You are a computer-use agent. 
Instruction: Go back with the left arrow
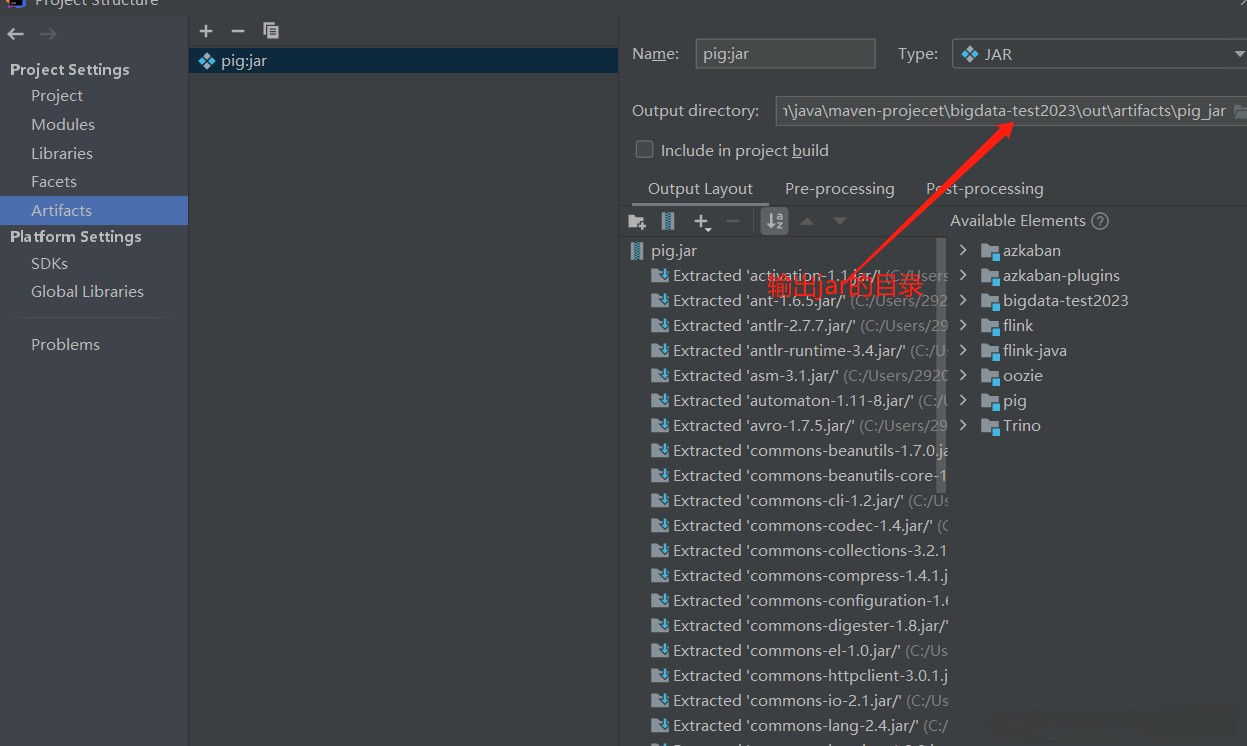point(16,34)
